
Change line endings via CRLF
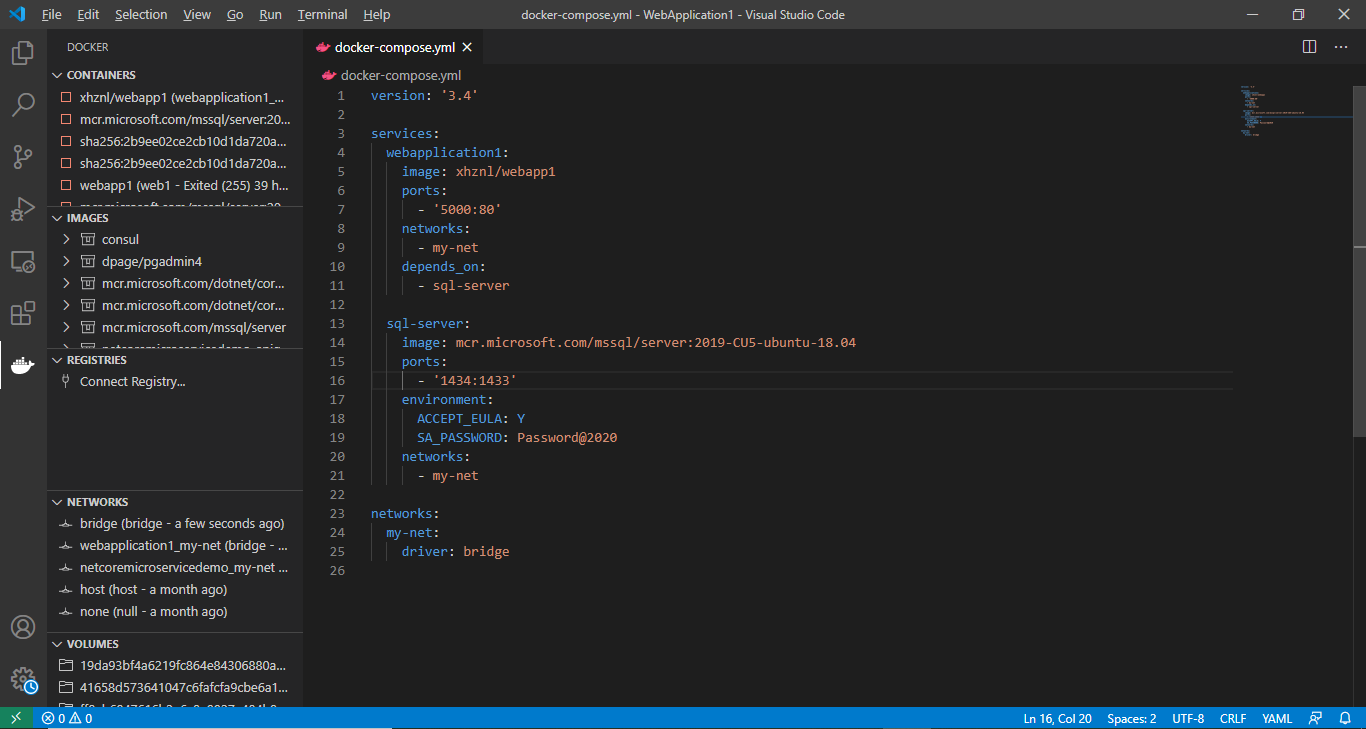click(1233, 718)
